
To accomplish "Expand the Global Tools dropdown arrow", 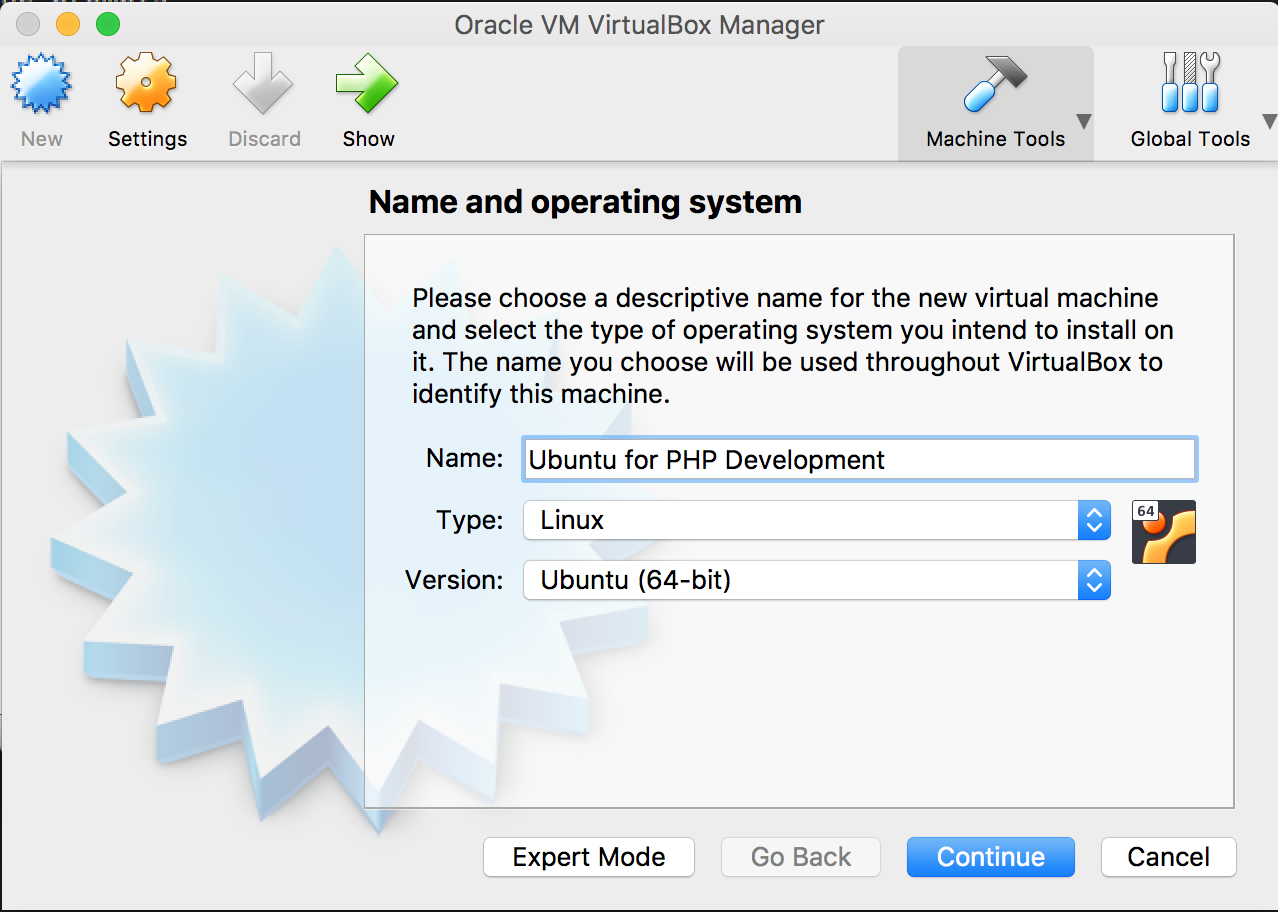I will [x=1270, y=121].
